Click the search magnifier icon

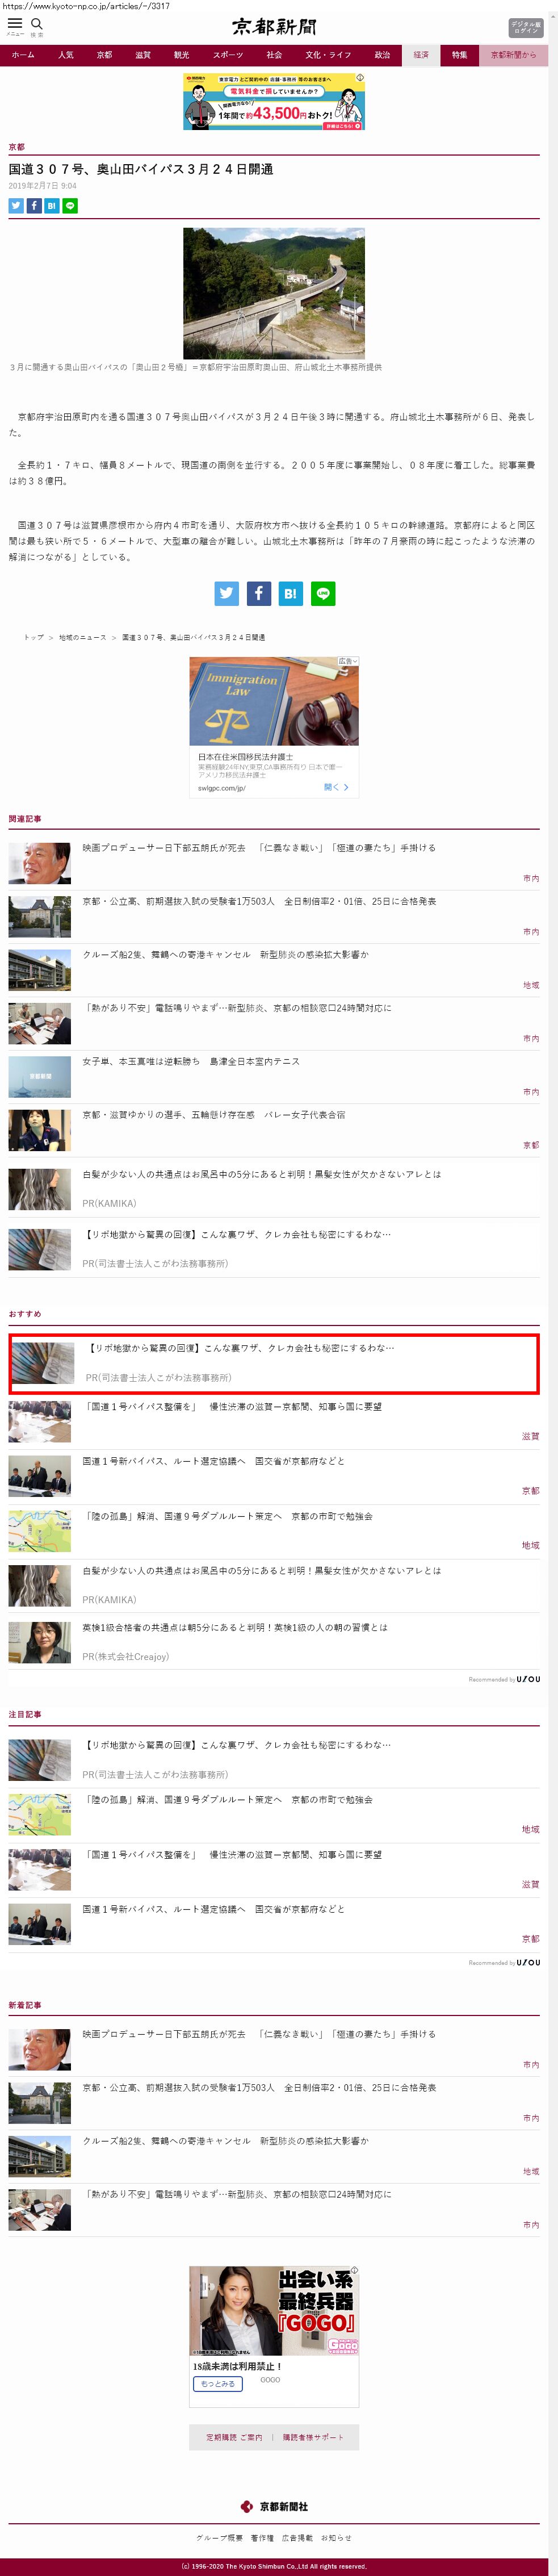[37, 23]
